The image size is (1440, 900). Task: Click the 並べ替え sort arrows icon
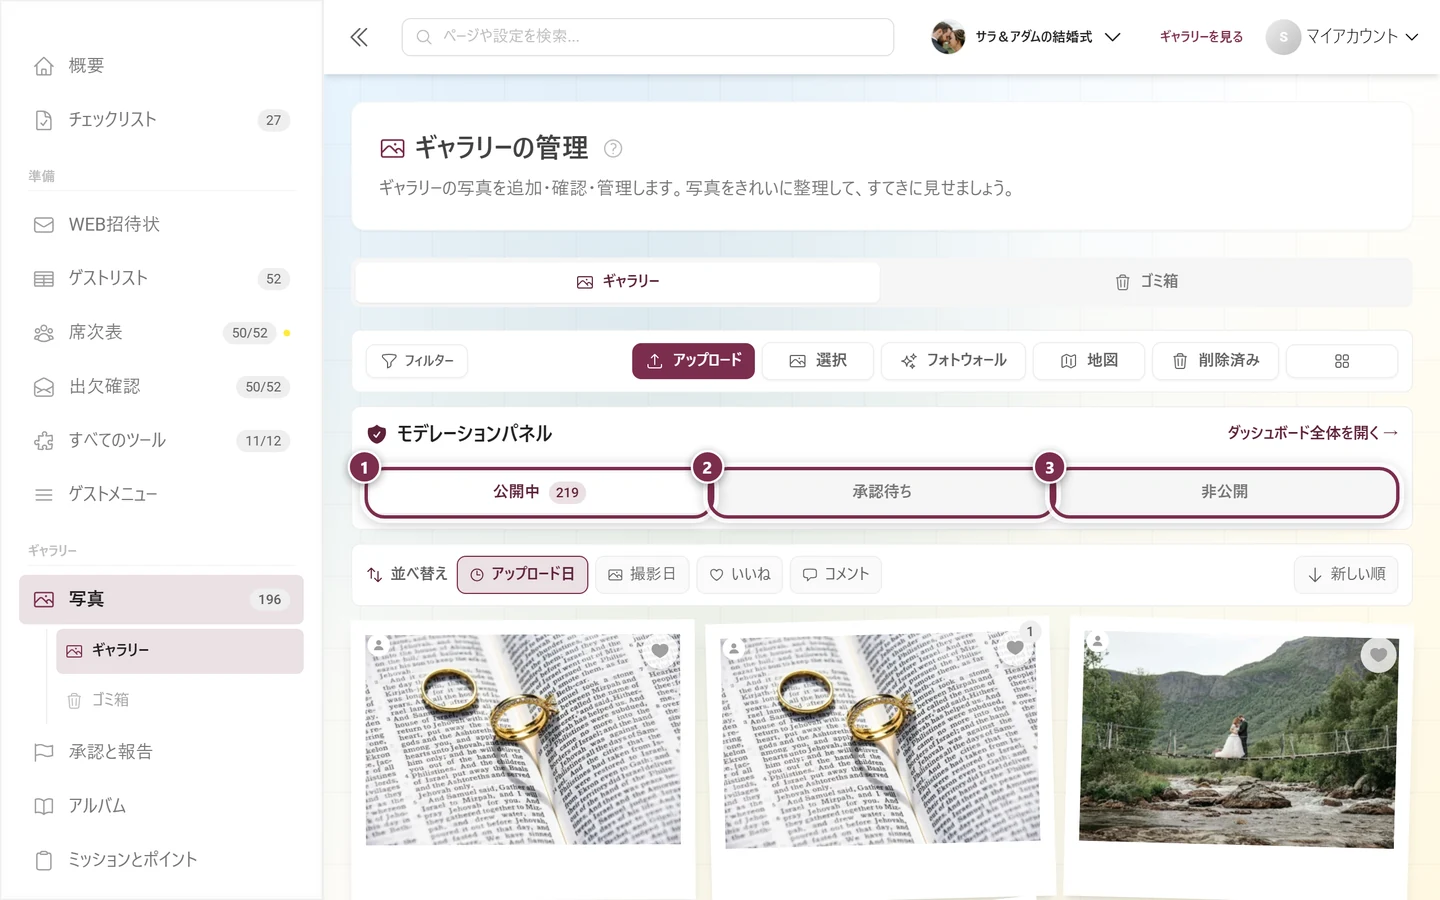click(374, 574)
